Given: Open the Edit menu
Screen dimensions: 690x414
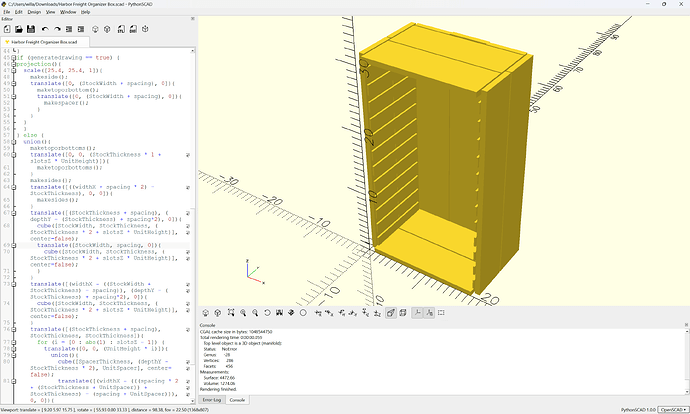Looking at the screenshot, I should 18,12.
